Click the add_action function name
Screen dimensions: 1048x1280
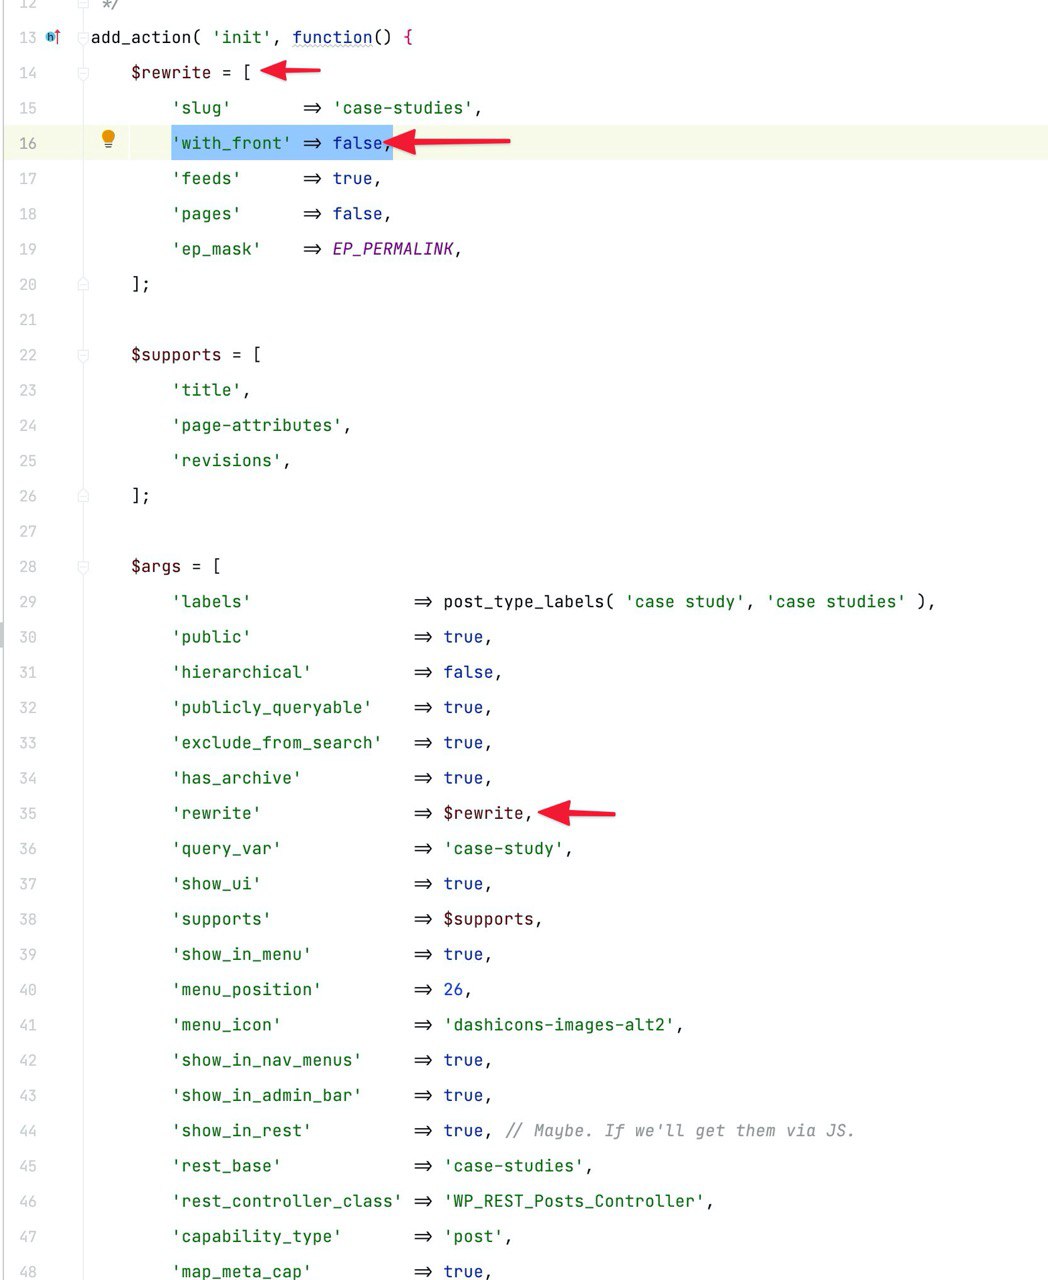point(141,38)
